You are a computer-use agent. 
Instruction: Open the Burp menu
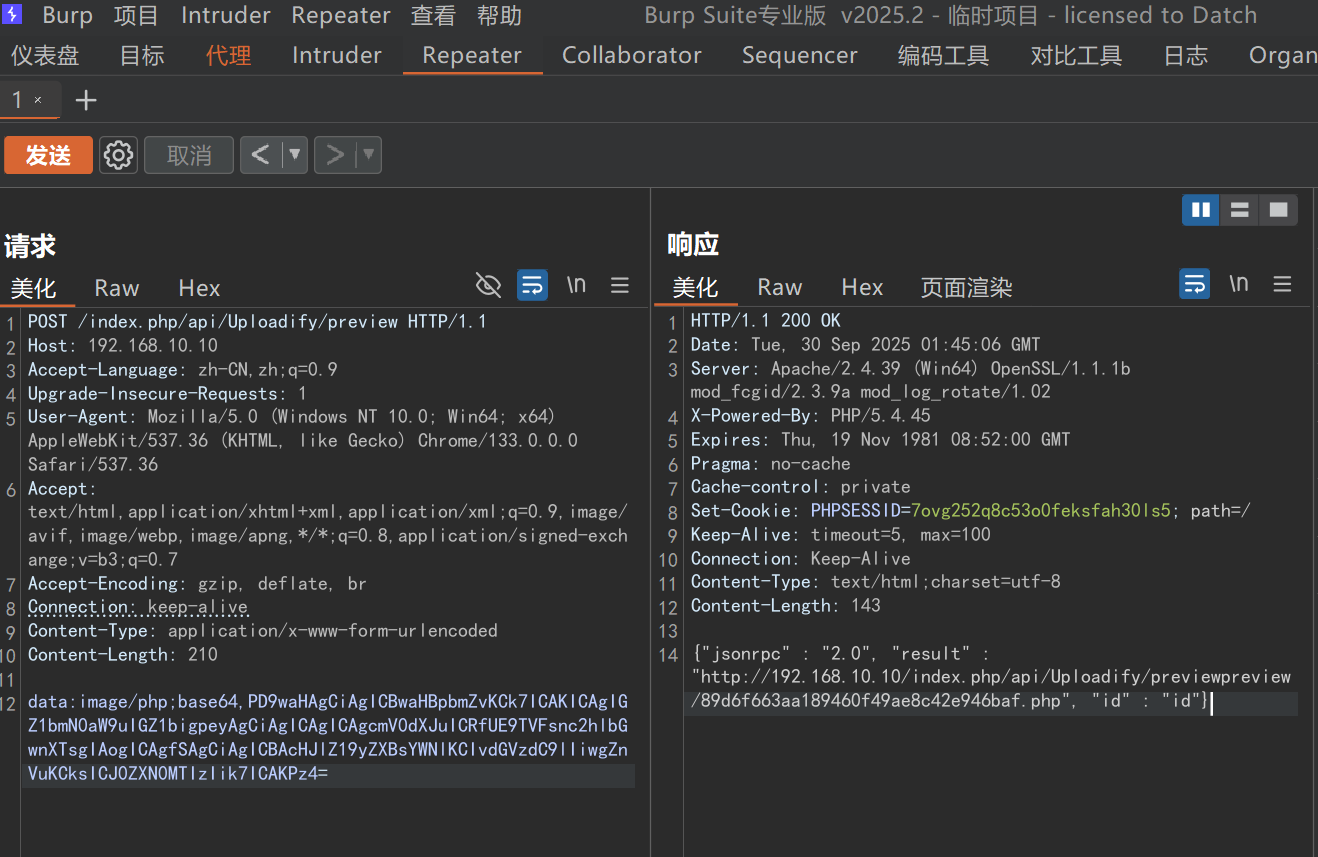[x=67, y=15]
